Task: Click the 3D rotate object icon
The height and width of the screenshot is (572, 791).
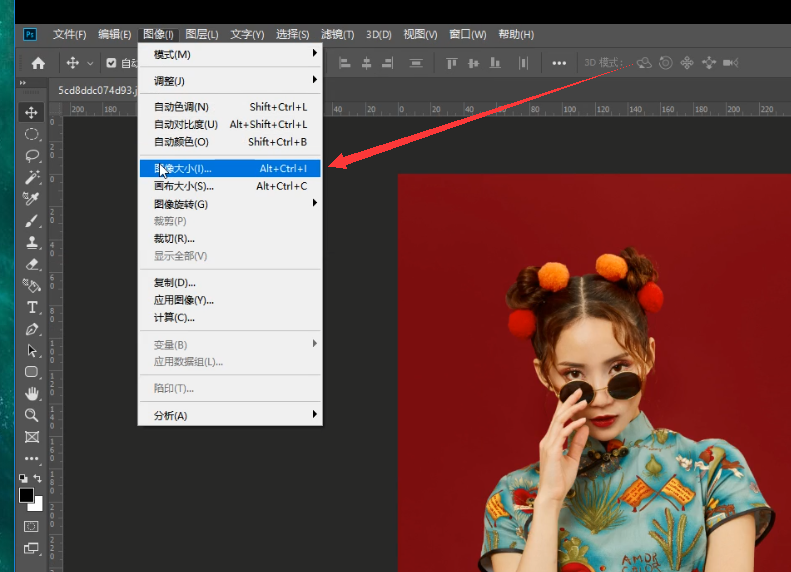Action: point(644,63)
